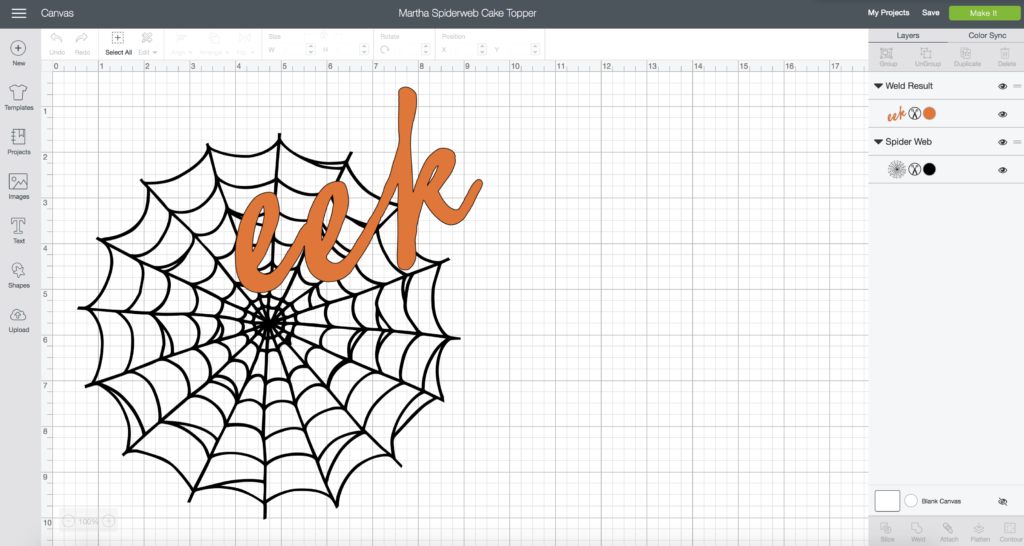Click the Attach paperclip tool
This screenshot has height=546, width=1024.
(x=948, y=532)
